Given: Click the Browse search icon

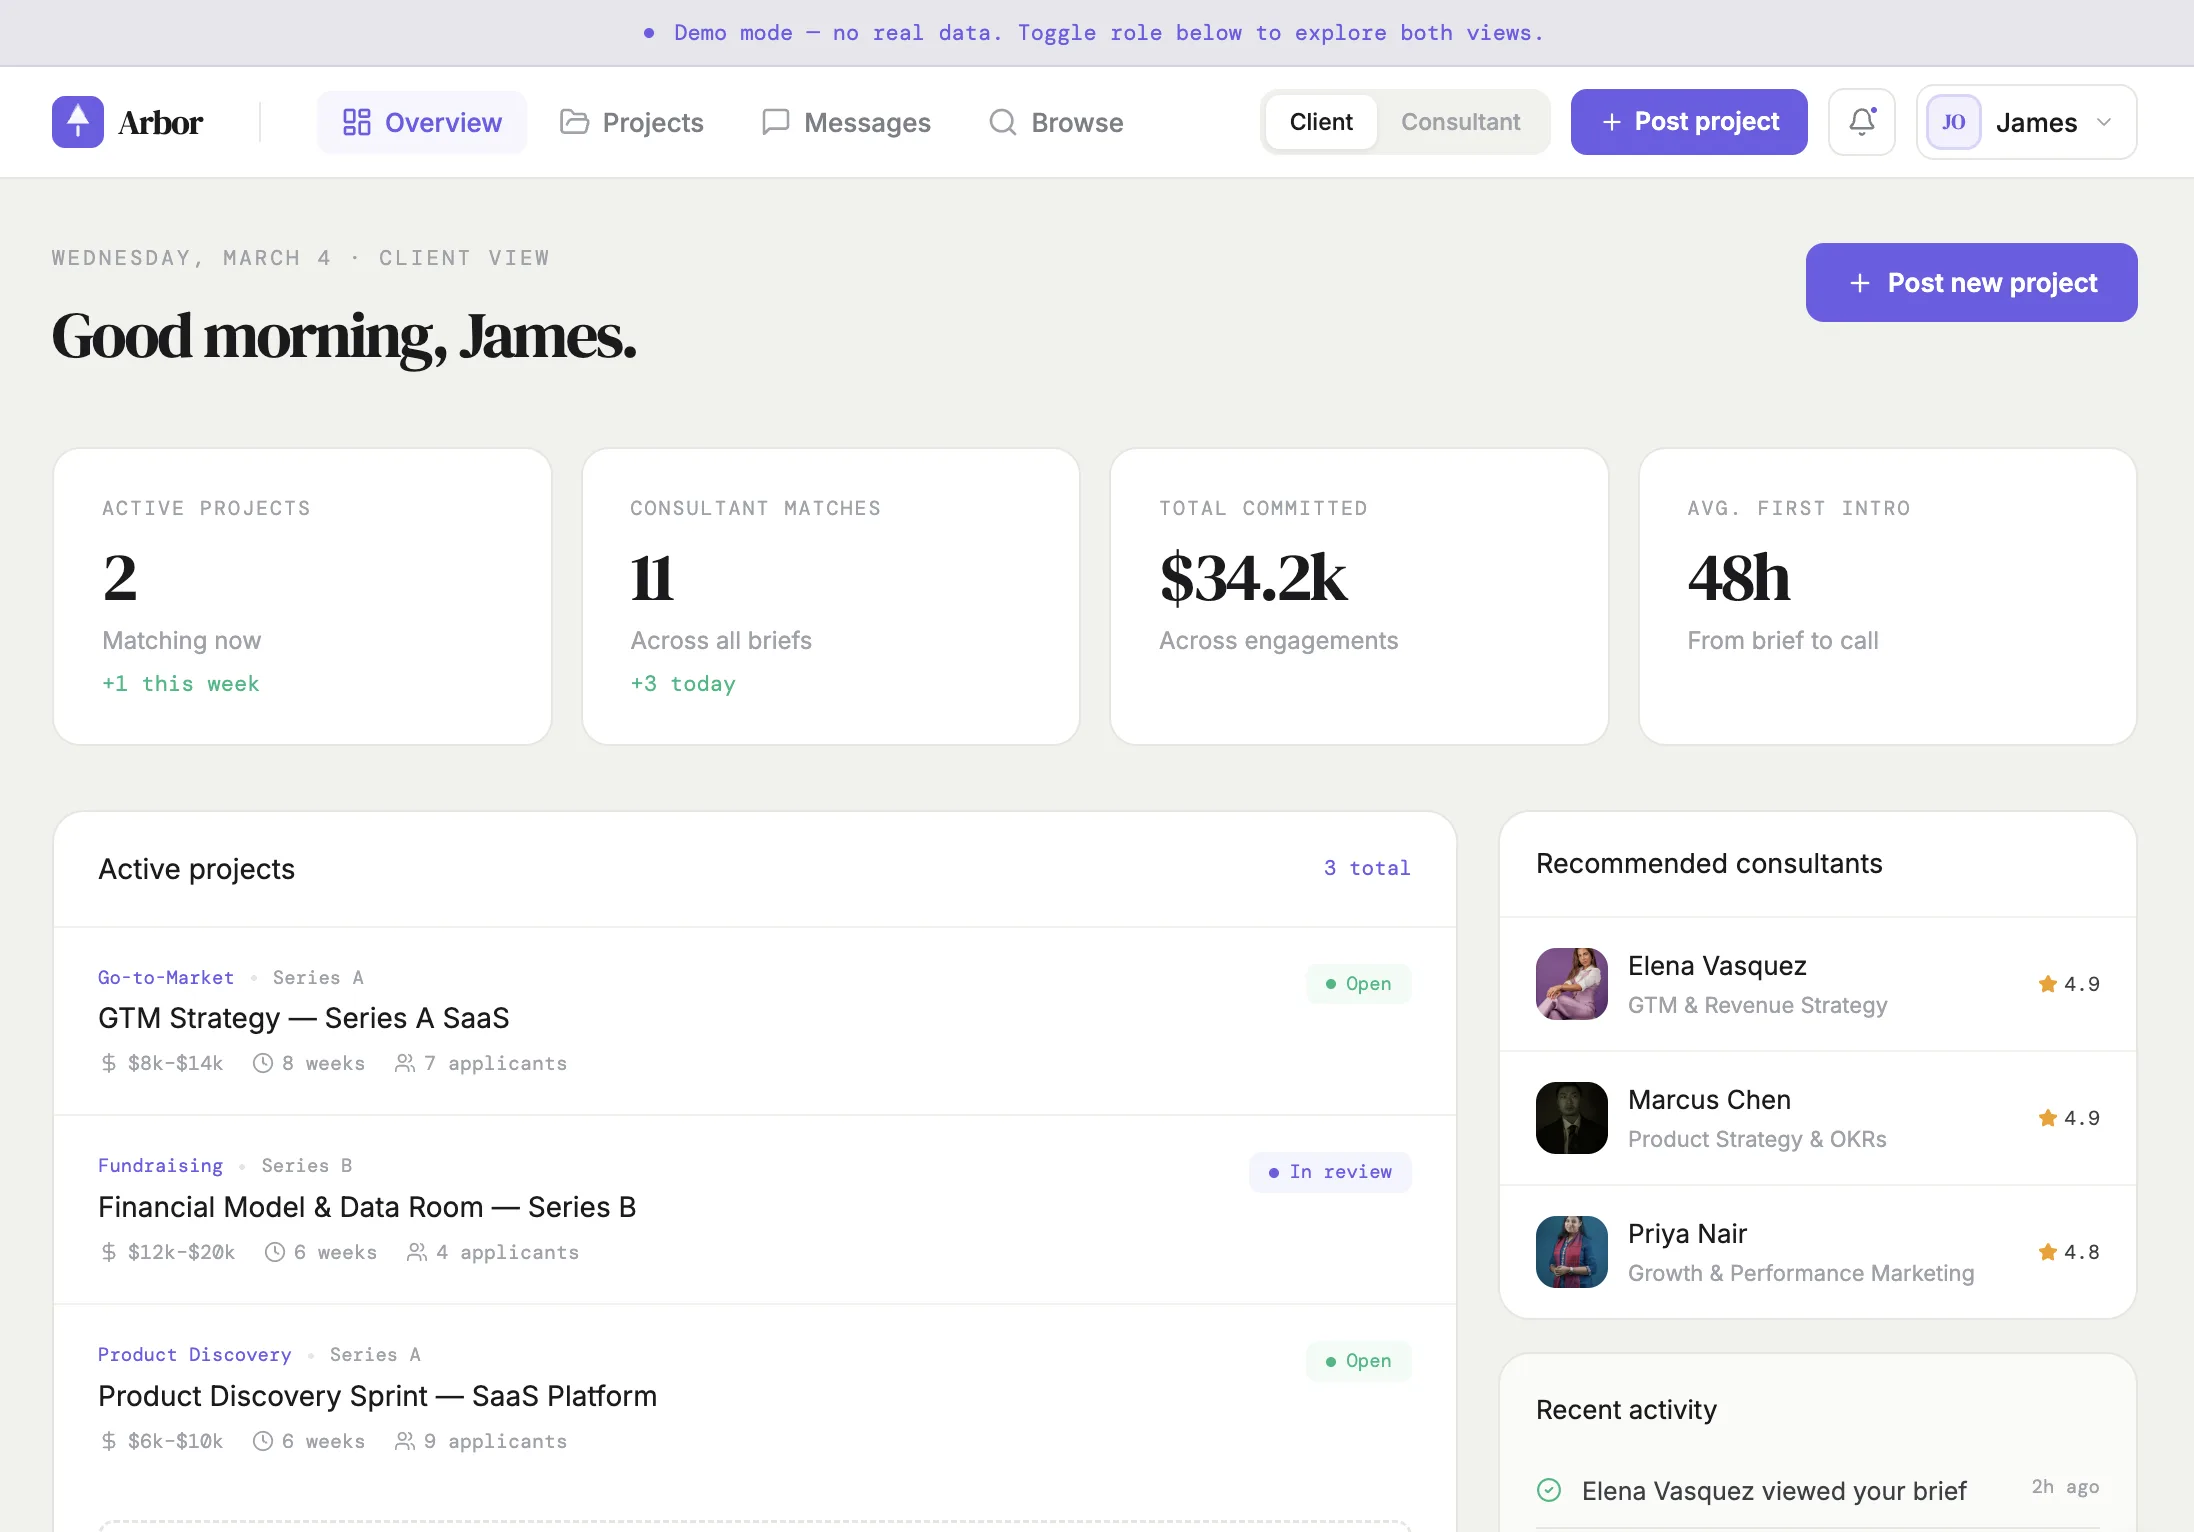Looking at the screenshot, I should [1002, 122].
